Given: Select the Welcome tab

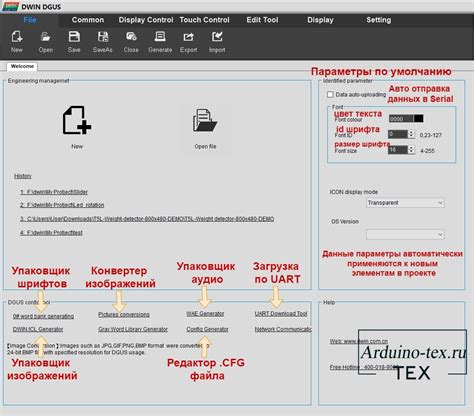Looking at the screenshot, I should click(22, 66).
